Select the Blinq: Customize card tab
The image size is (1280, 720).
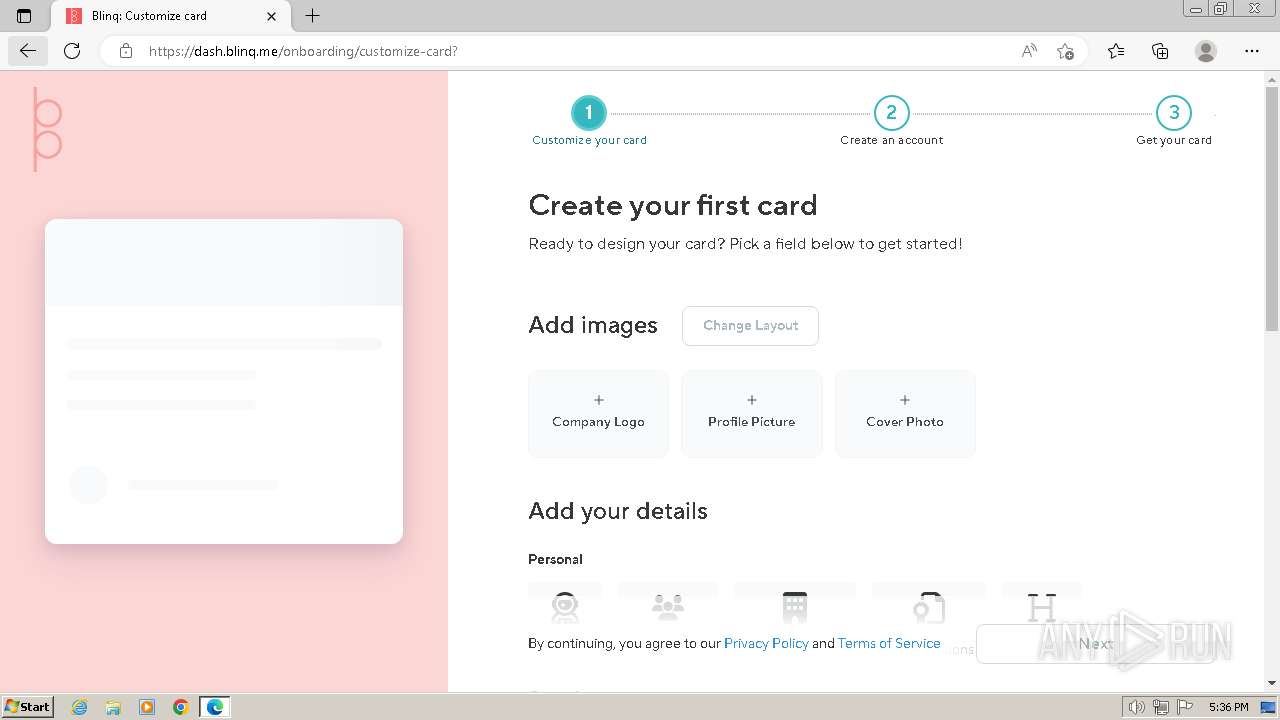(170, 16)
